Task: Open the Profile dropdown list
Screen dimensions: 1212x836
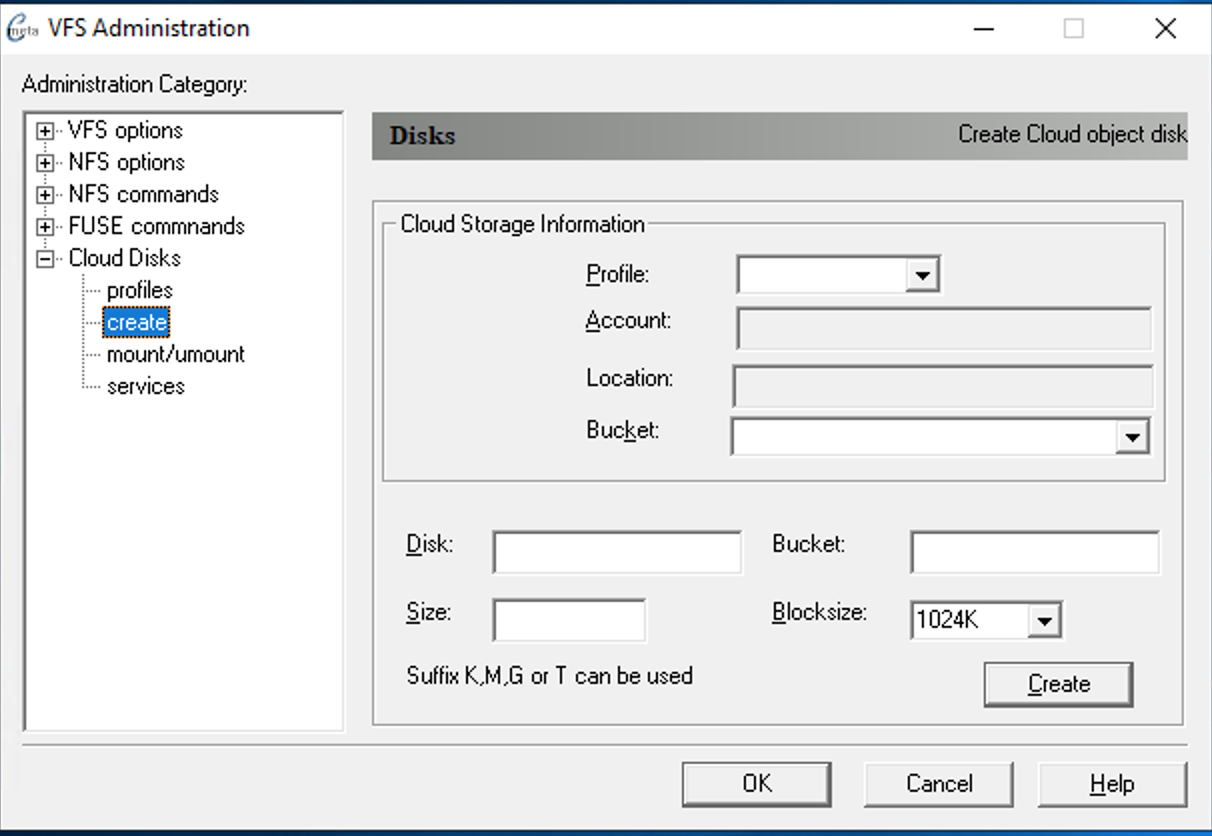Action: pyautogui.click(x=921, y=275)
